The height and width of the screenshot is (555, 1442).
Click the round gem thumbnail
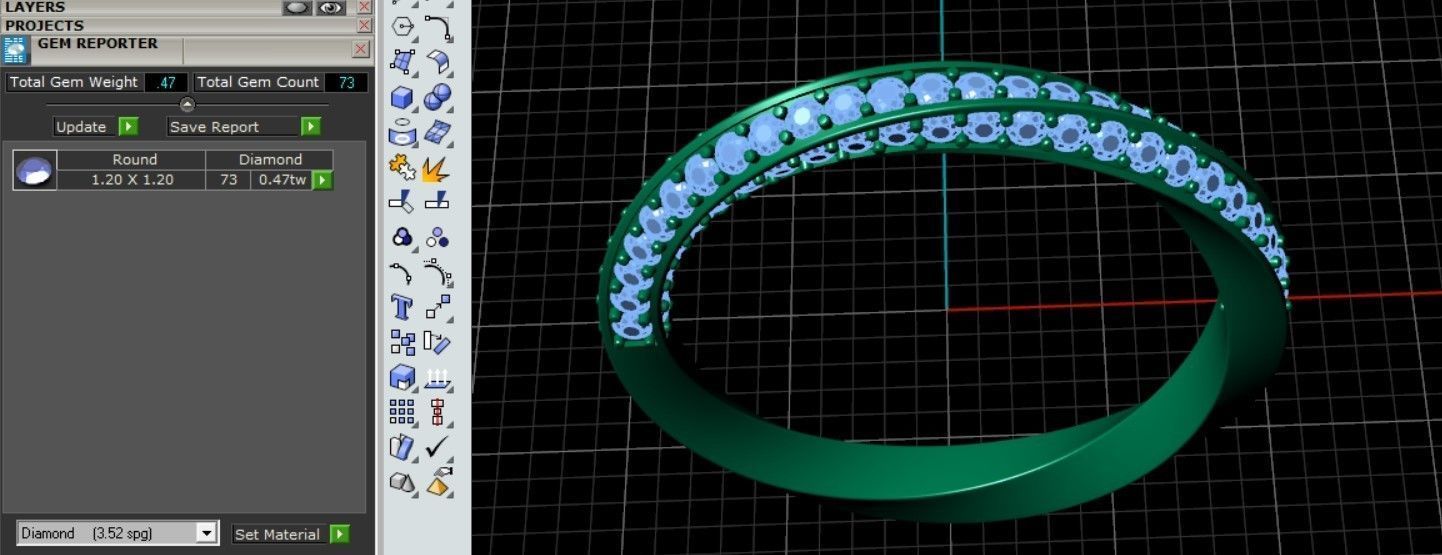point(35,170)
